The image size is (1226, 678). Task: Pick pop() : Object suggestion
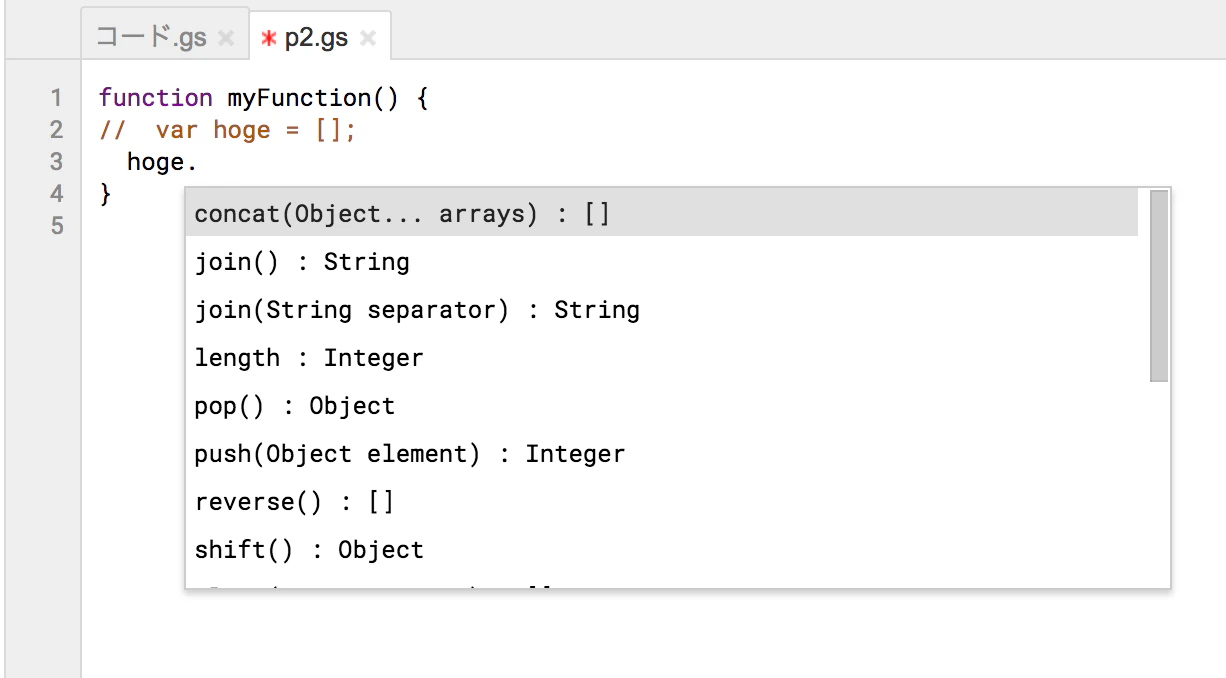tap(662, 406)
